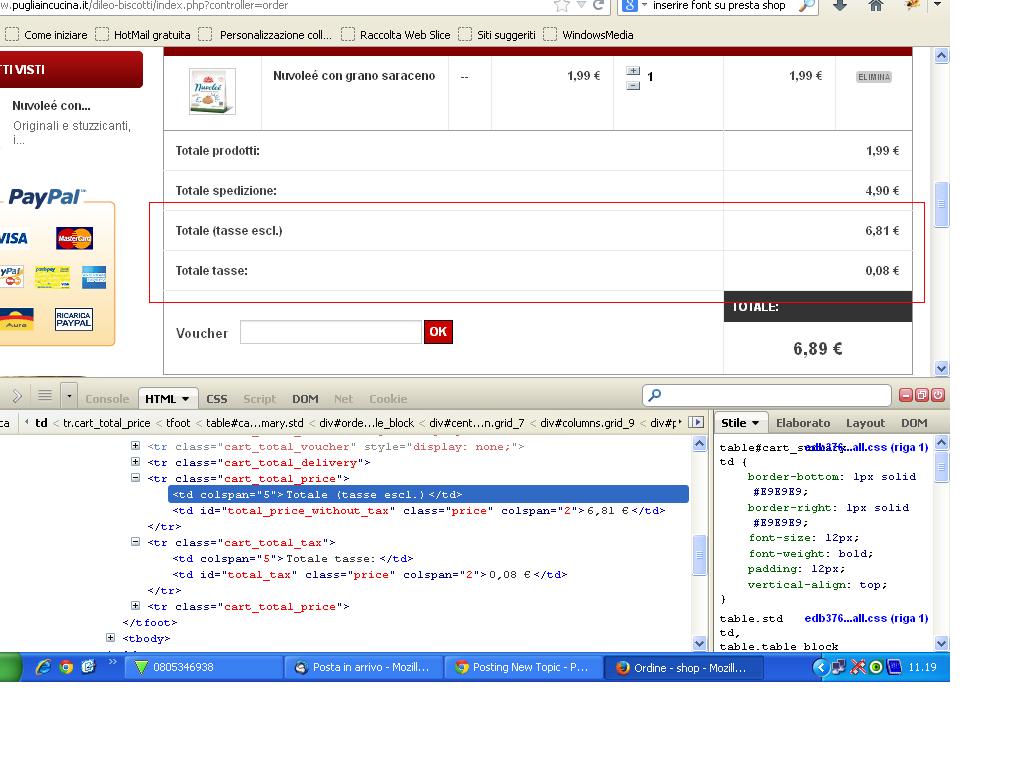Image resolution: width=1024 pixels, height=768 pixels.
Task: Expand the cart_total_voucher tr node
Action: (135, 445)
